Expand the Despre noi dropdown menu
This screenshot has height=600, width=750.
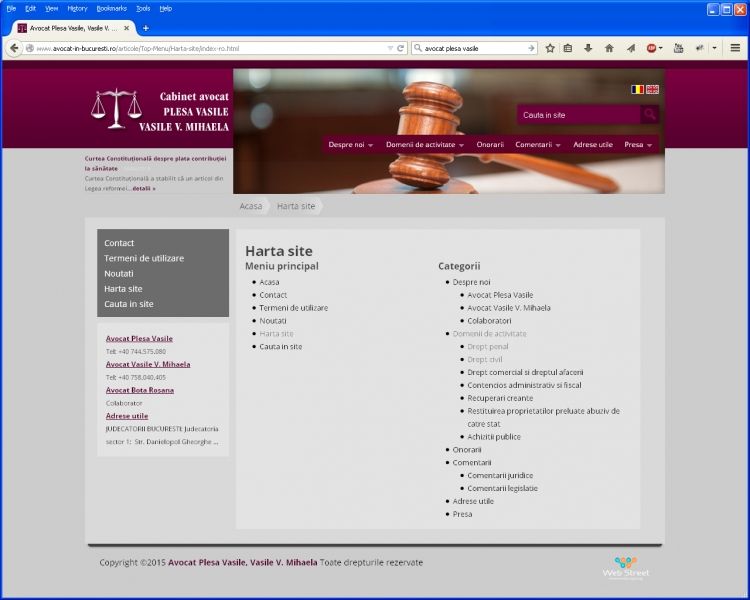click(x=350, y=145)
